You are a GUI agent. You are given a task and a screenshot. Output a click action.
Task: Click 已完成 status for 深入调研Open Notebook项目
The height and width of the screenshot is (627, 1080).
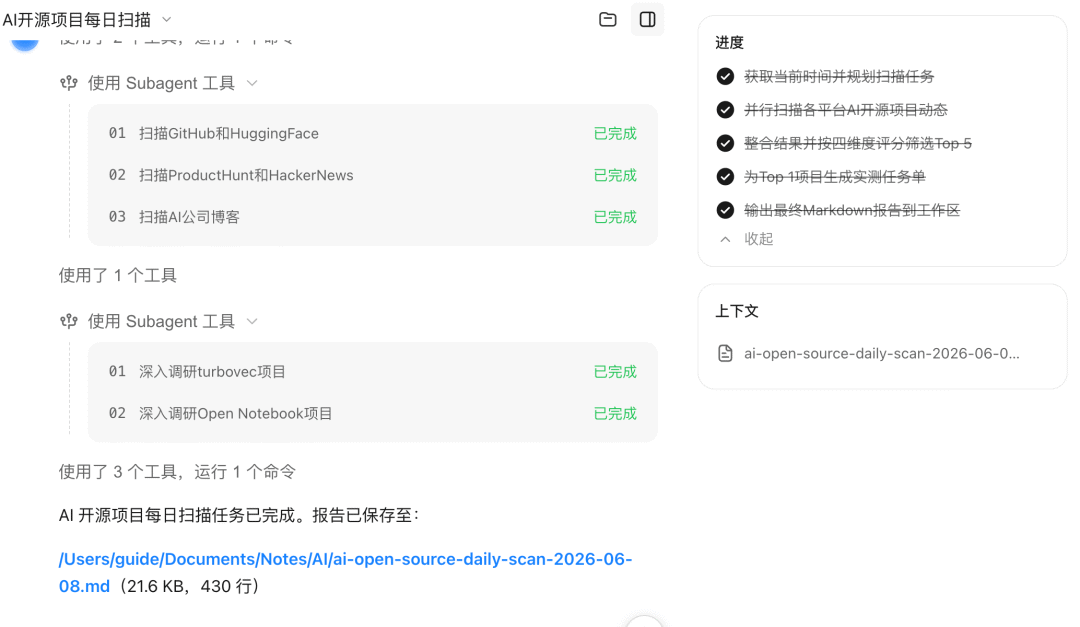coord(615,413)
